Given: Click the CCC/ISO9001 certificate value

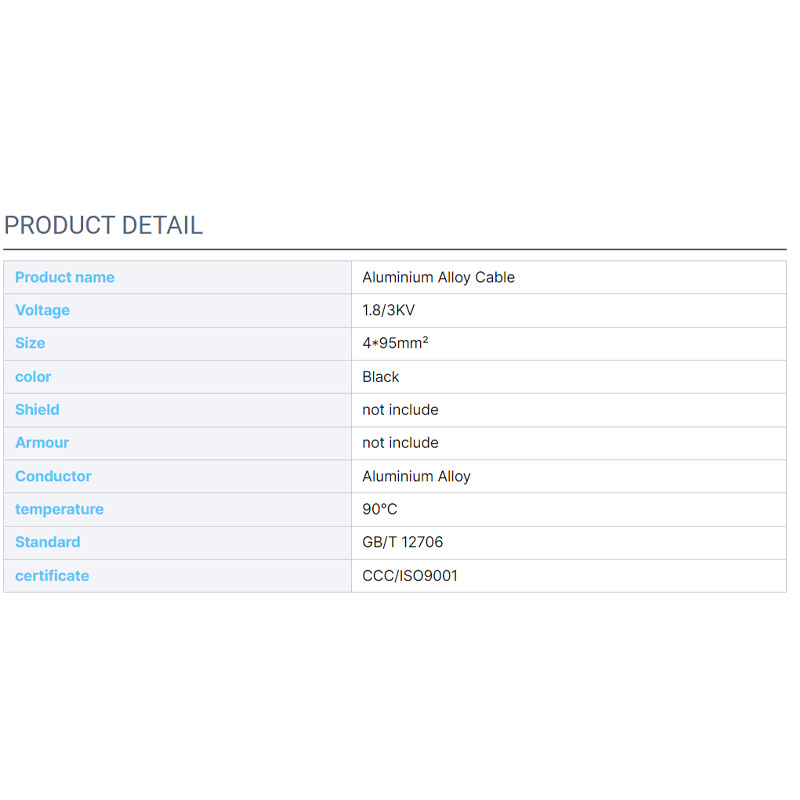Looking at the screenshot, I should 410,575.
